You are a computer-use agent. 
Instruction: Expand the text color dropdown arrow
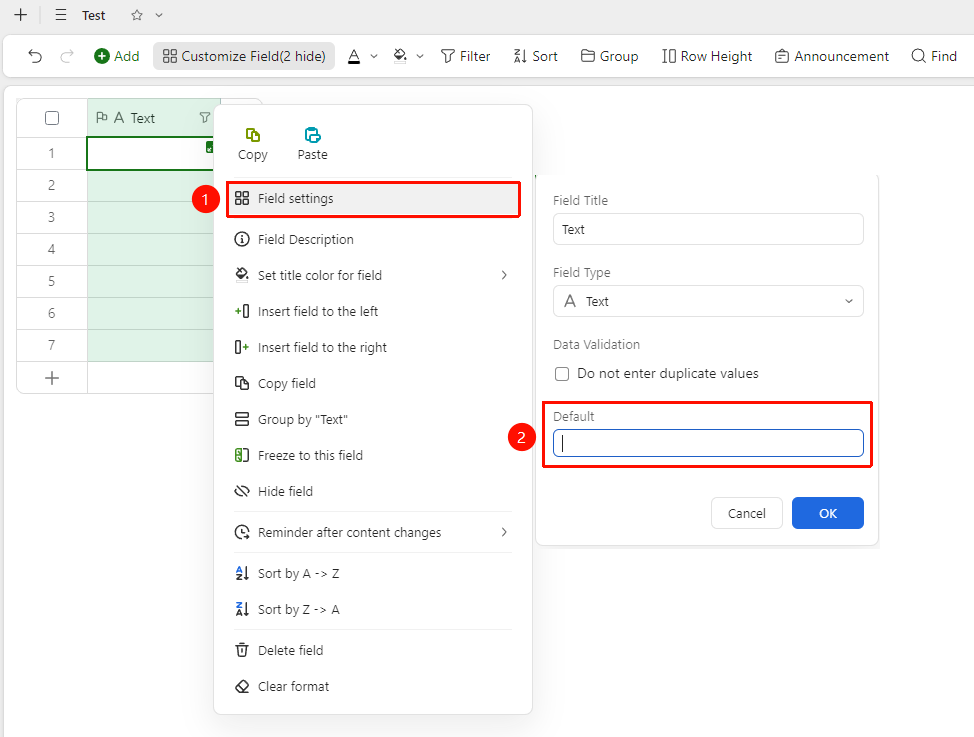click(x=374, y=57)
